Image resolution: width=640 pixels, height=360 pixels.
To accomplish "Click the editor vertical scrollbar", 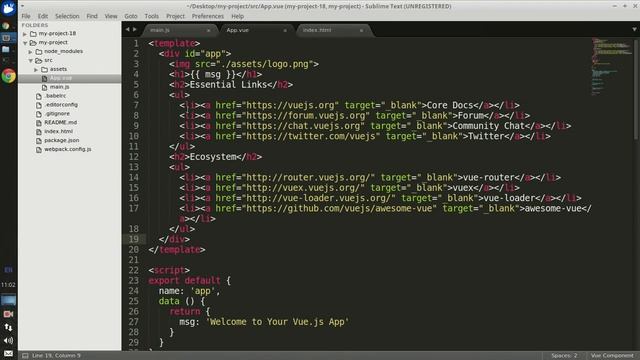I will pos(636,89).
